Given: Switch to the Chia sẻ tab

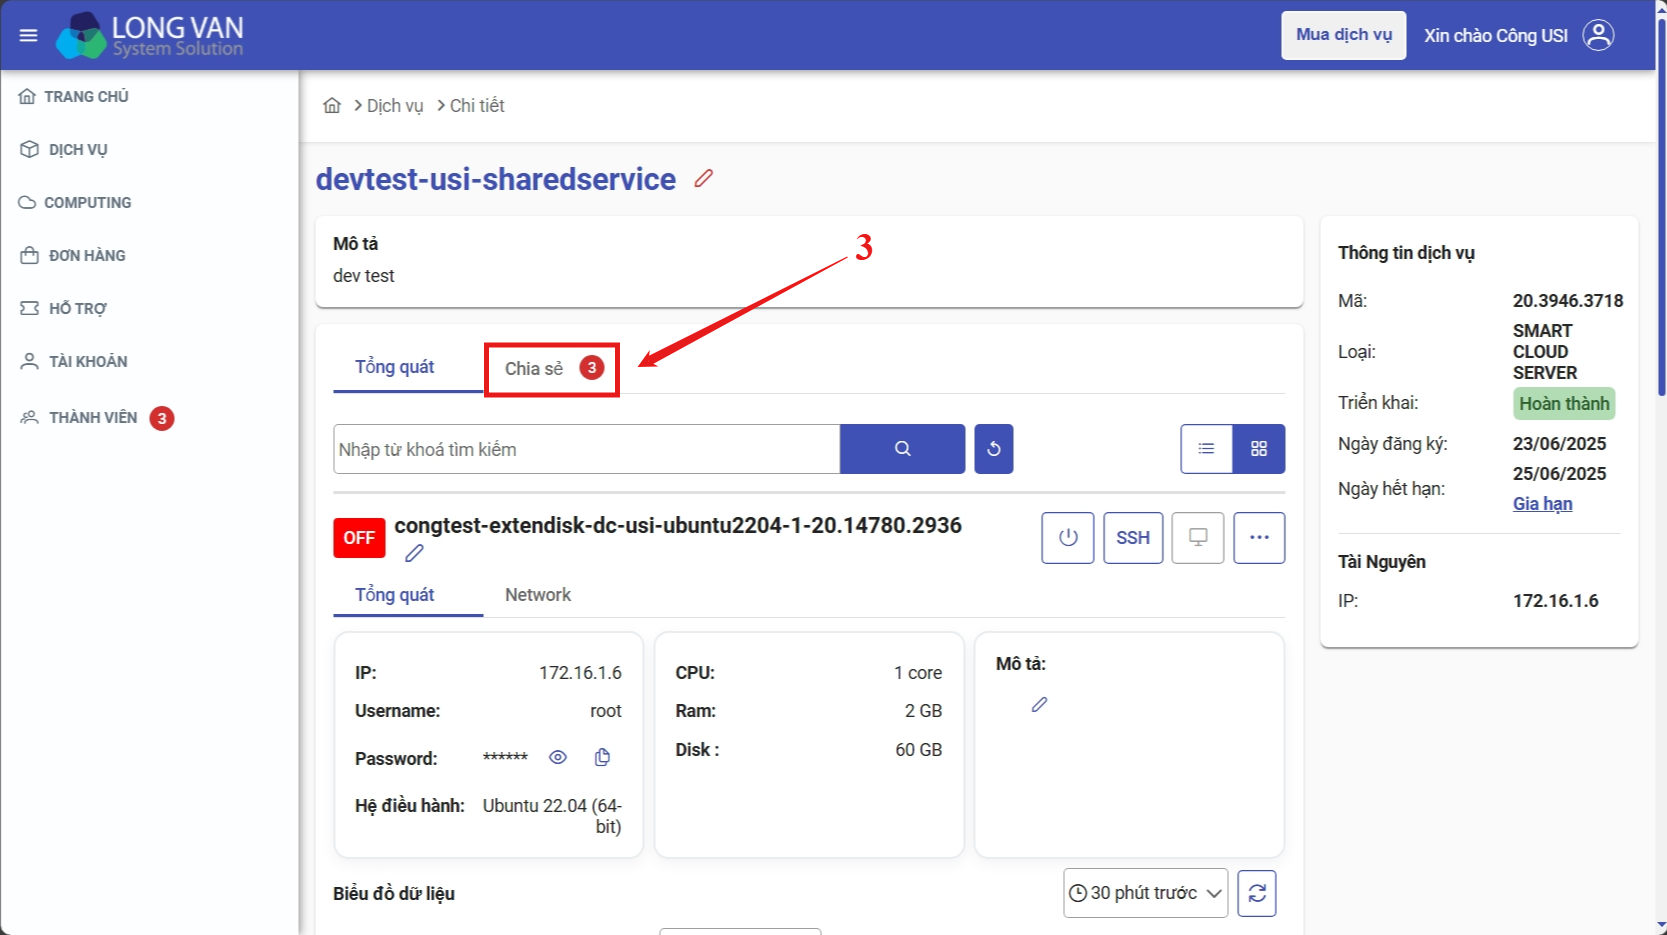Looking at the screenshot, I should coord(552,369).
